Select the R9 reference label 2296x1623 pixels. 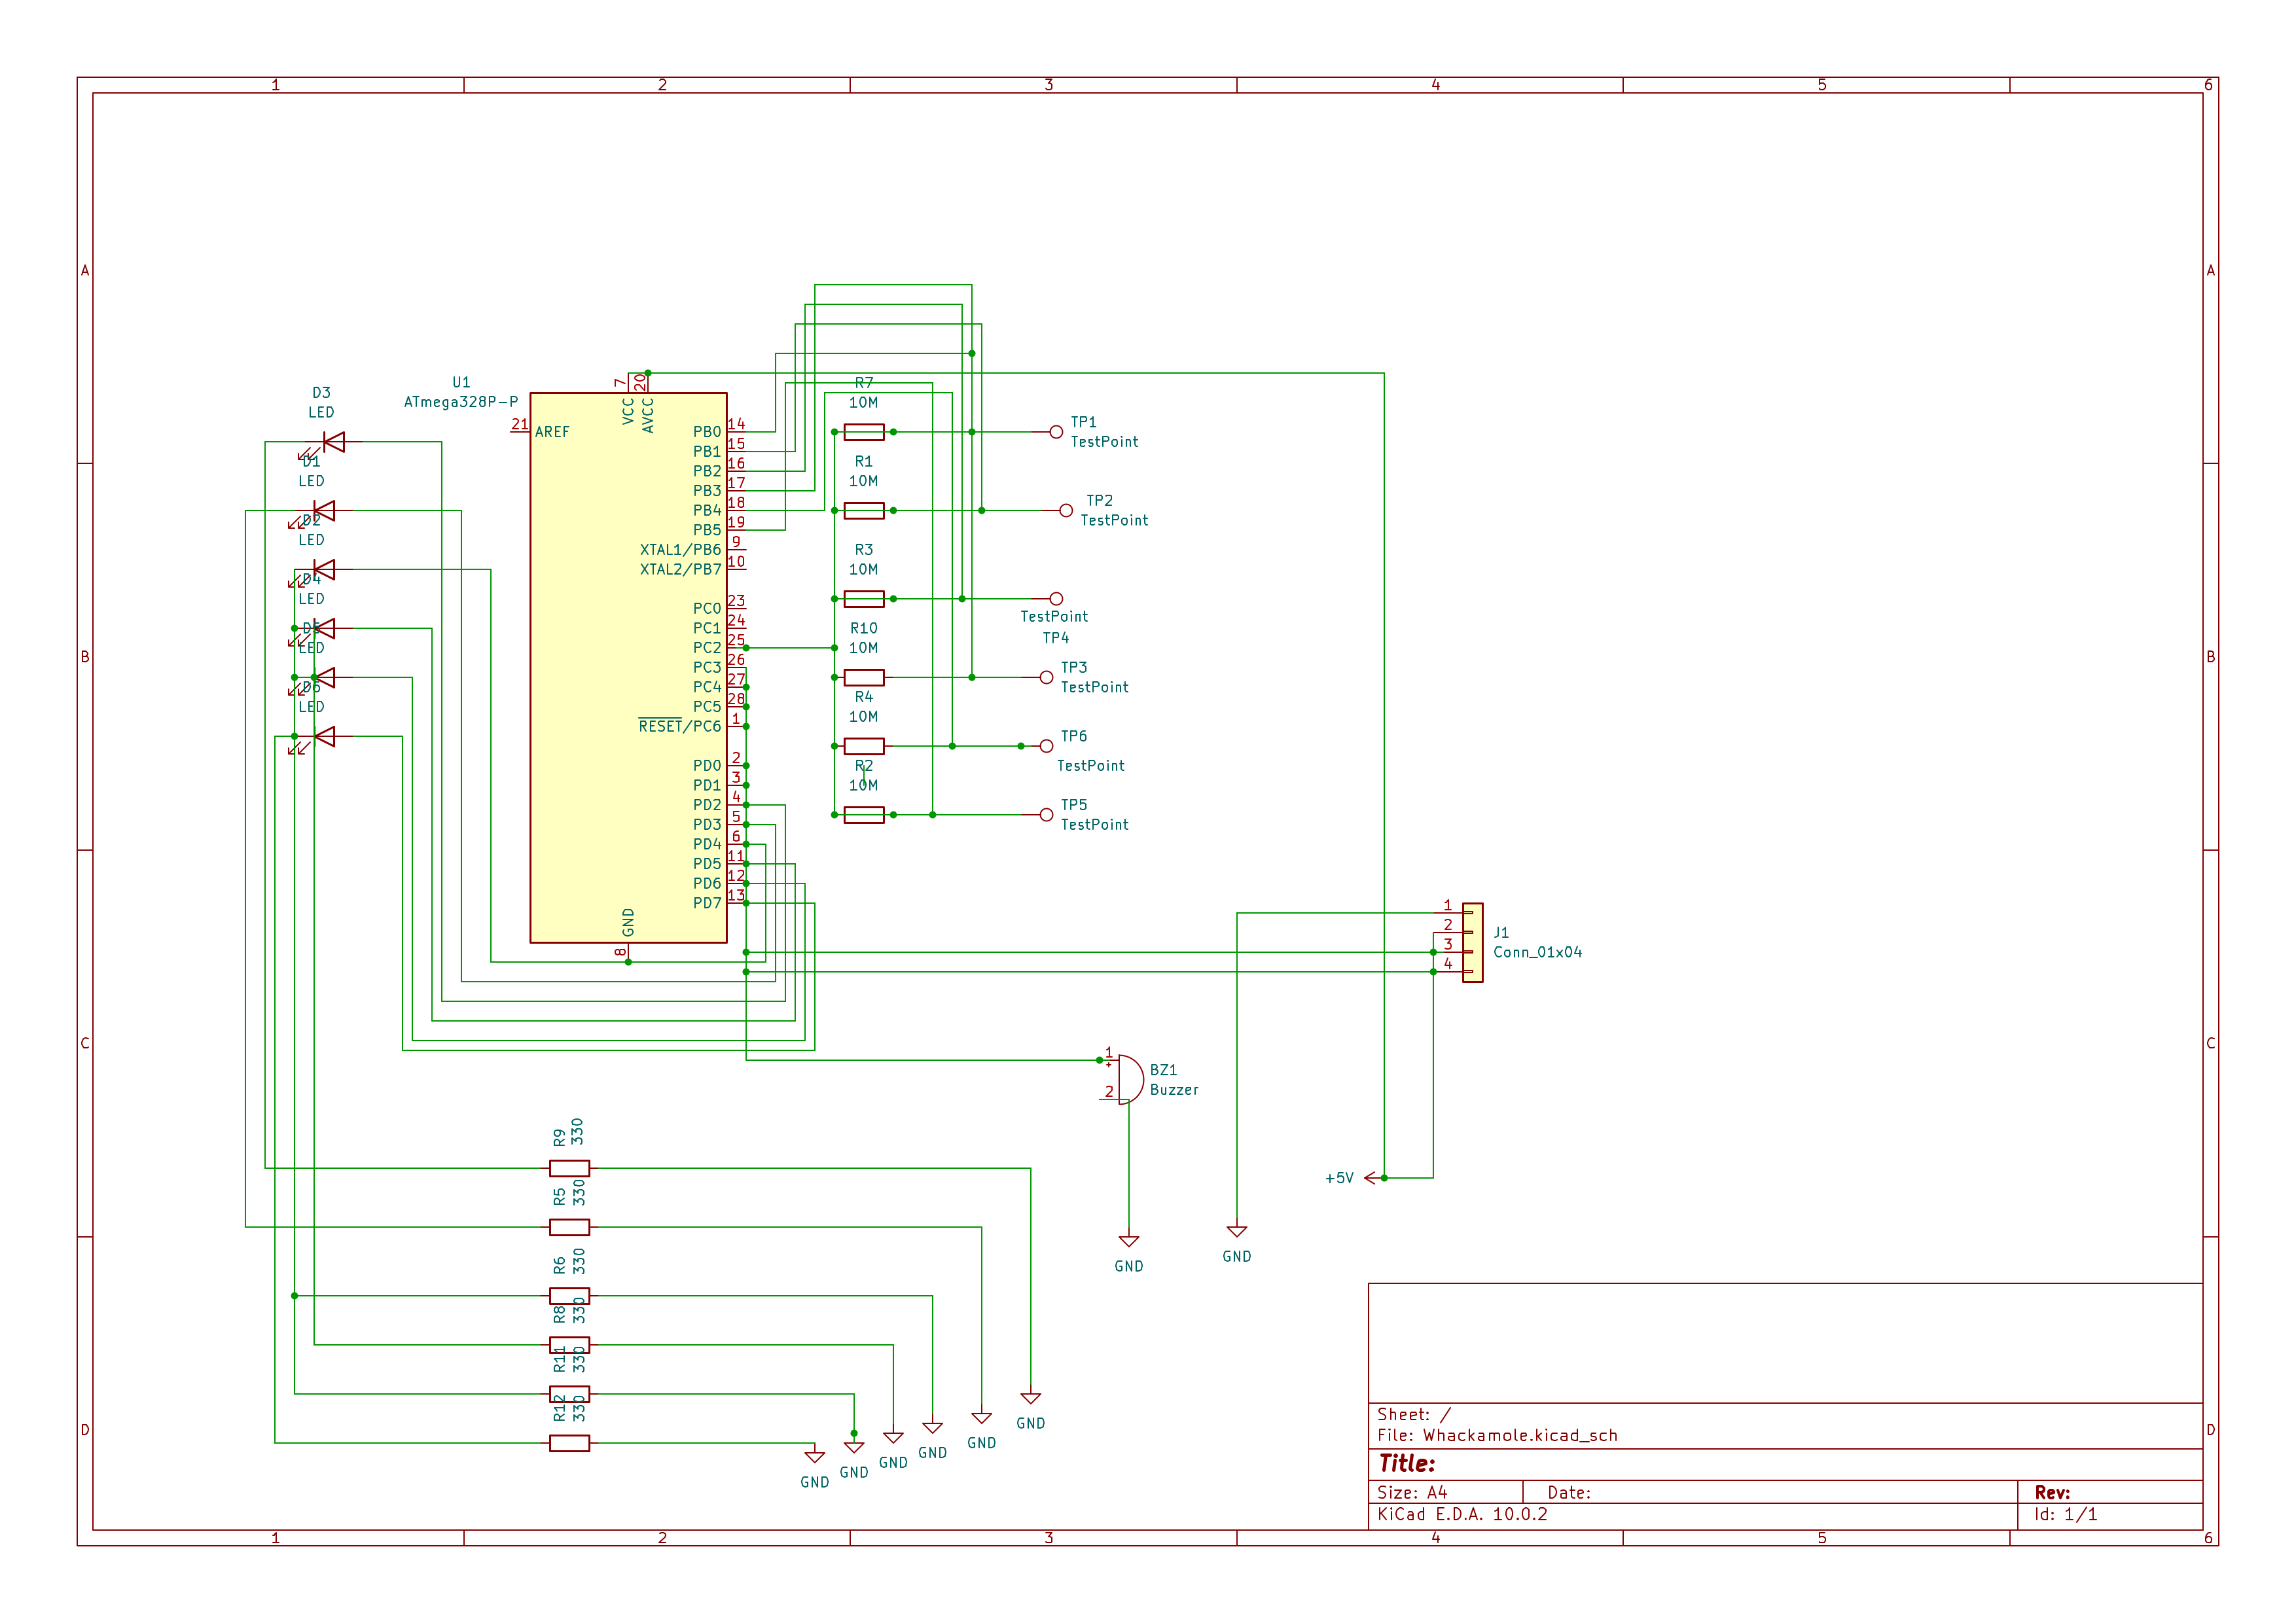(x=559, y=1137)
